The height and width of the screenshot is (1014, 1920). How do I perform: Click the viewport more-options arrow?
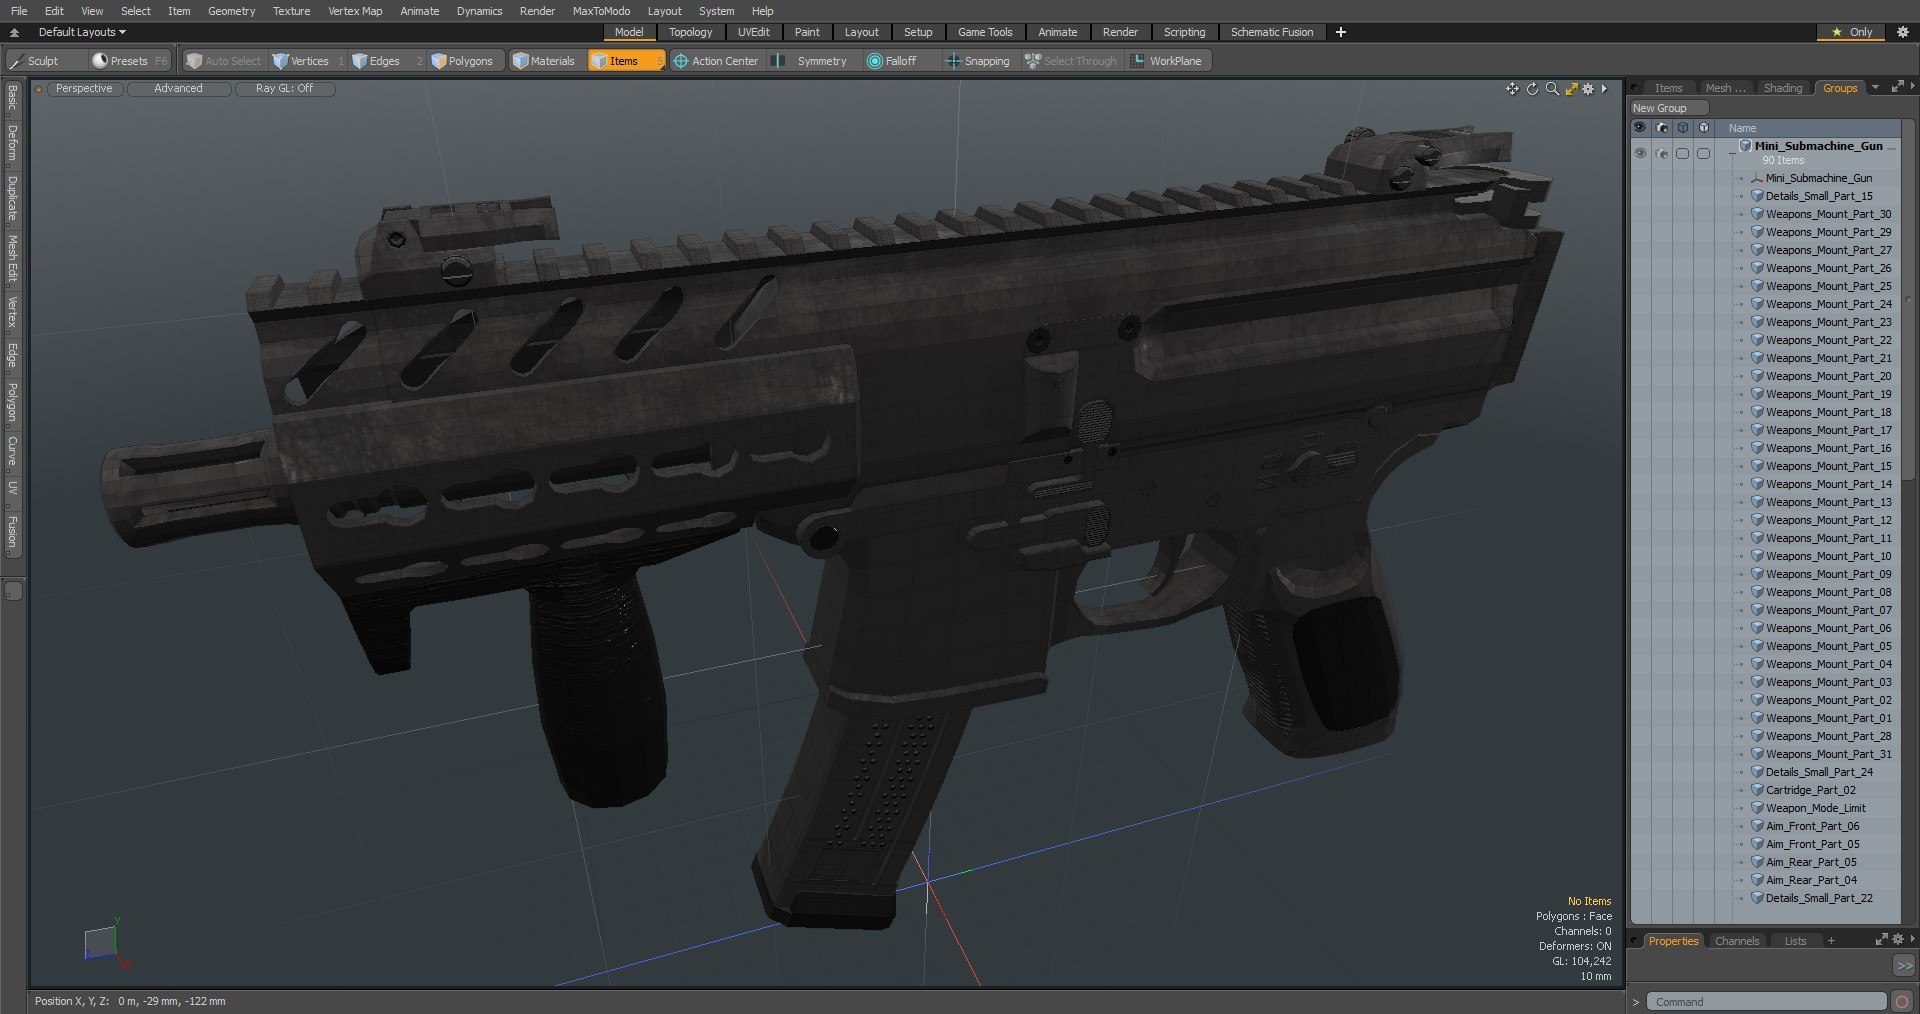pos(1604,89)
